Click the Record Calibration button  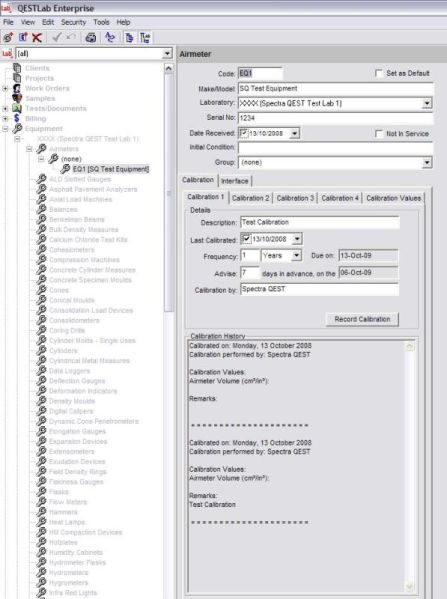pyautogui.click(x=362, y=319)
